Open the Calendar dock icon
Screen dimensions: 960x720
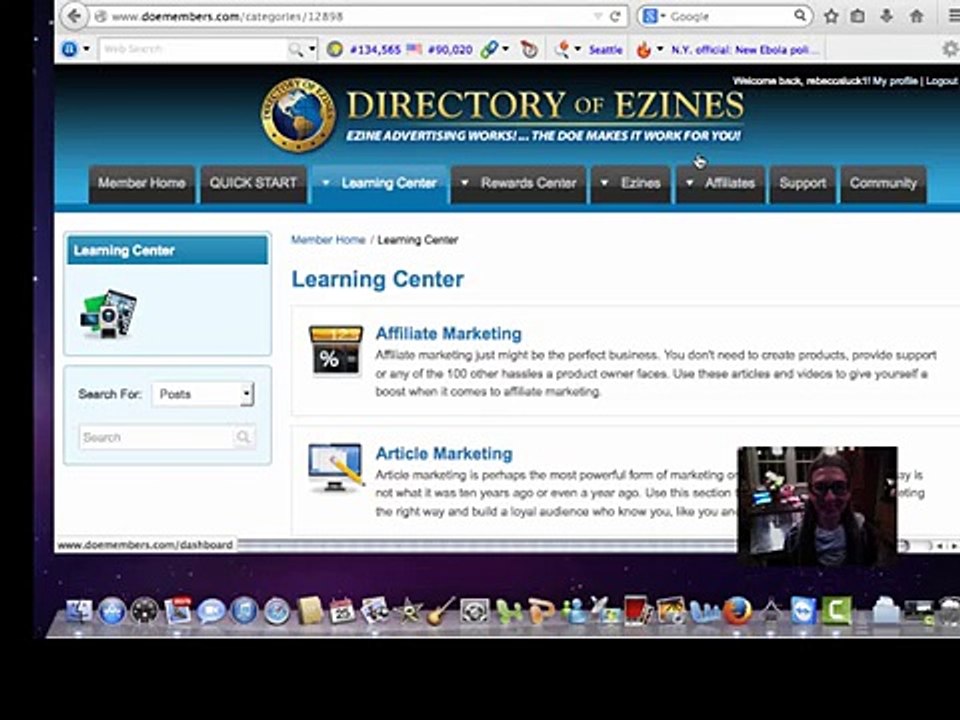click(342, 611)
